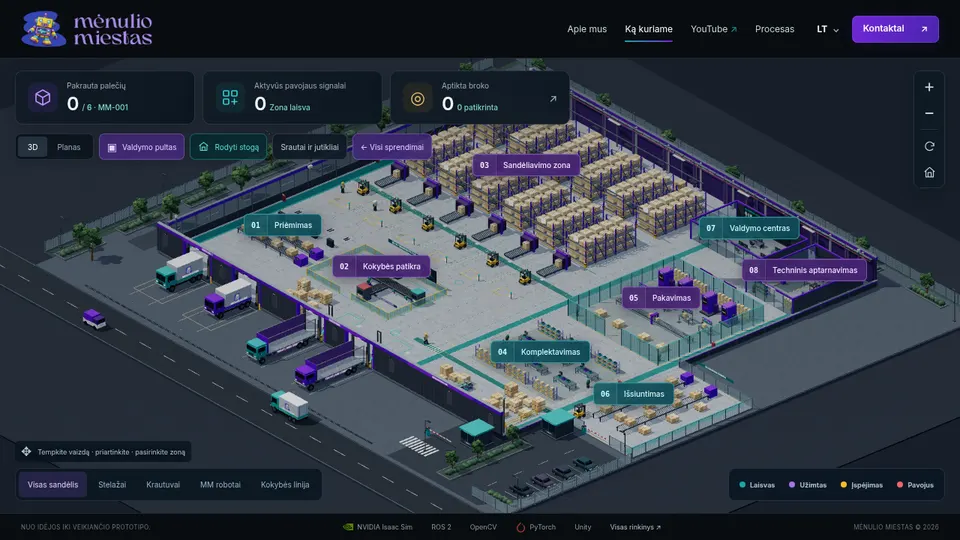Click the Aktyvūs pavojaus signalai stat card
The height and width of the screenshot is (540, 960).
point(292,97)
